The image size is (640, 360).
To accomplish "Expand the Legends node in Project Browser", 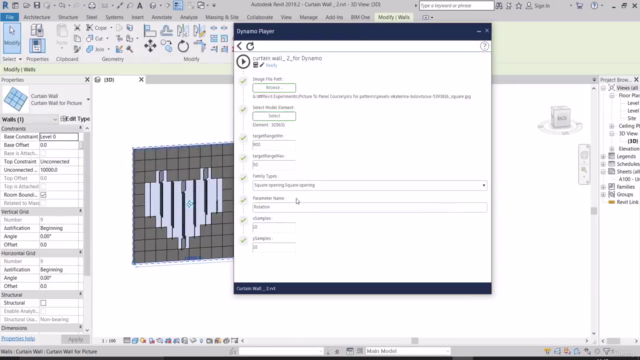I will pyautogui.click(x=603, y=156).
